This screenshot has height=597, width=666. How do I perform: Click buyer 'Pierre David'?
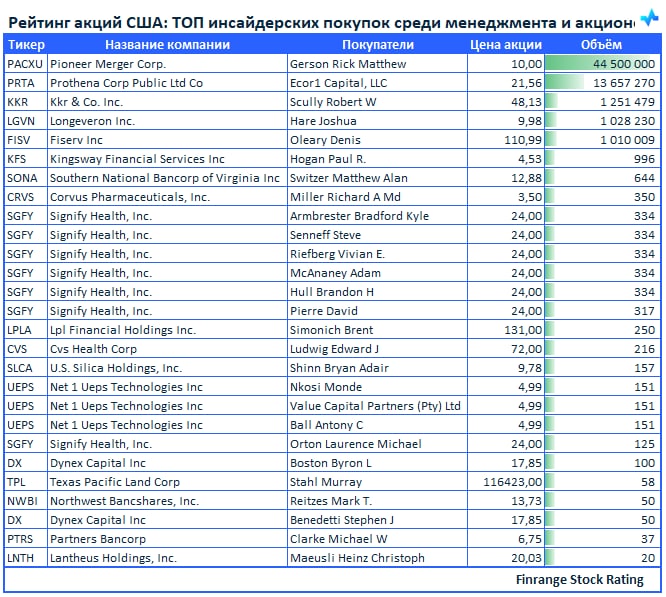pyautogui.click(x=323, y=311)
